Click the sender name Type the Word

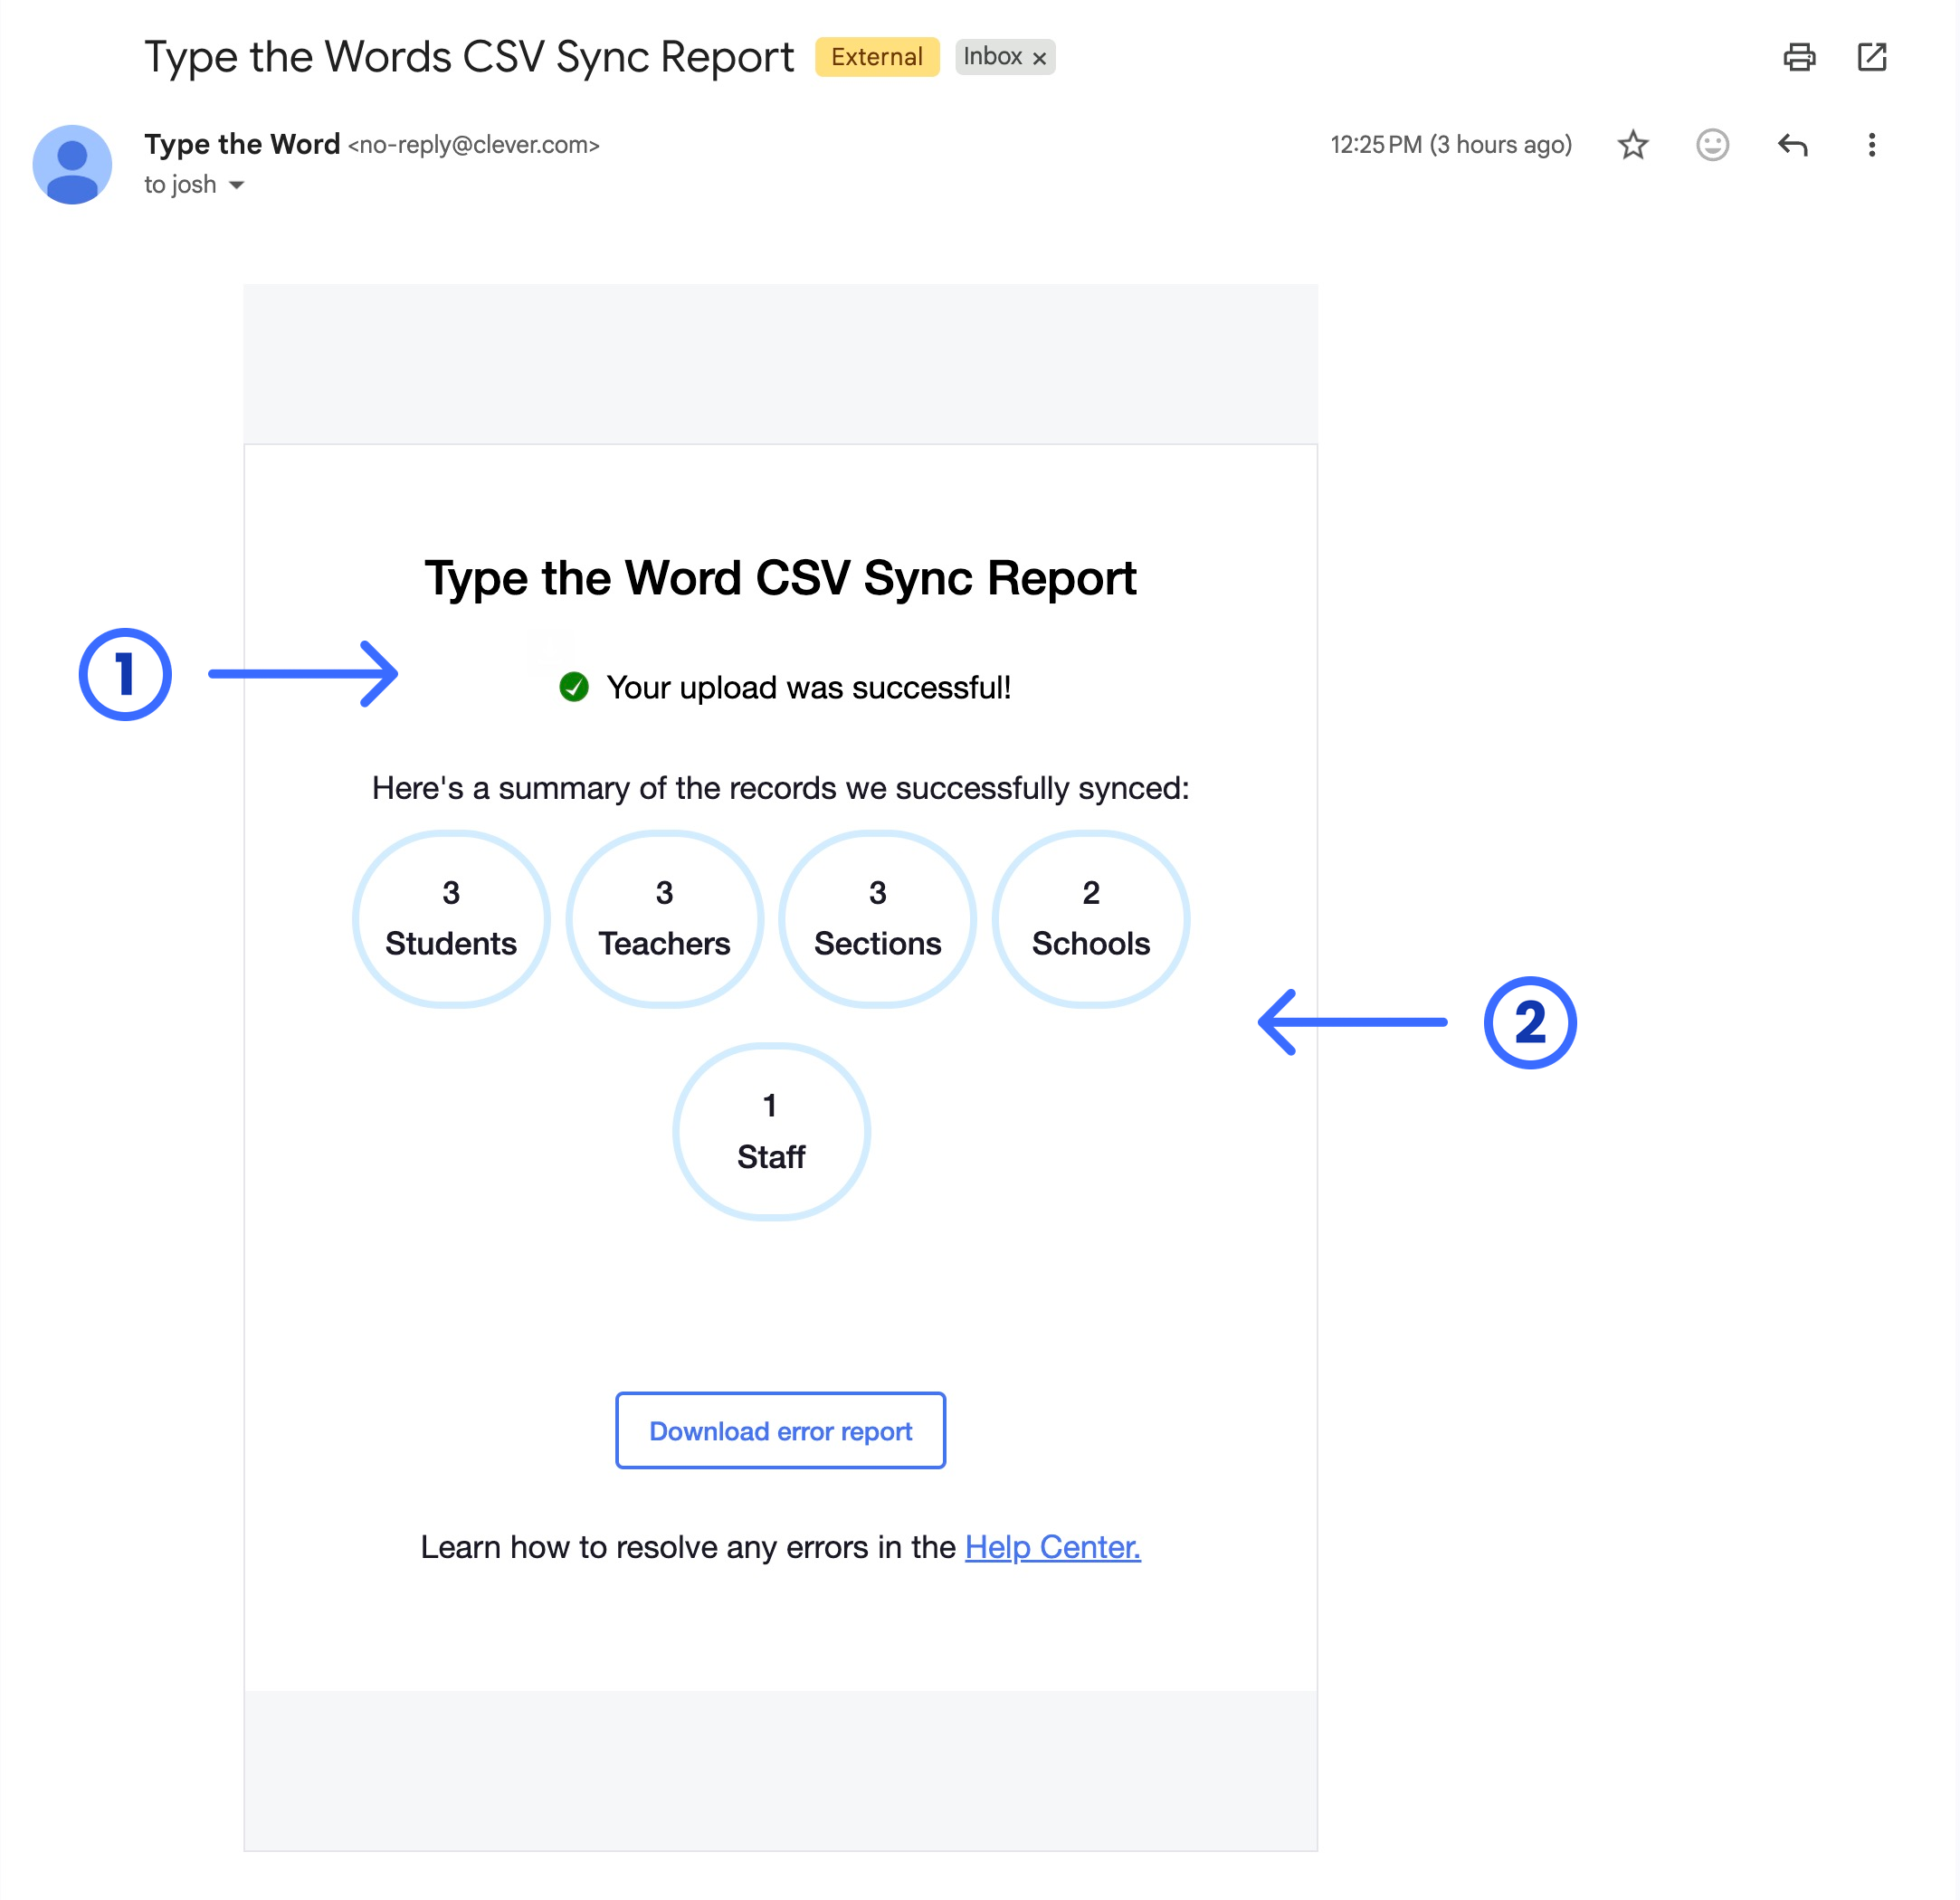[242, 144]
